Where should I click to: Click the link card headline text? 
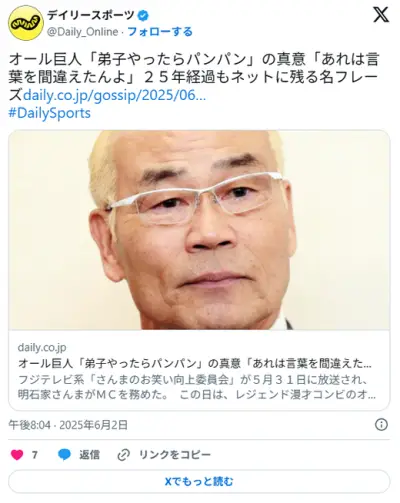tap(195, 363)
